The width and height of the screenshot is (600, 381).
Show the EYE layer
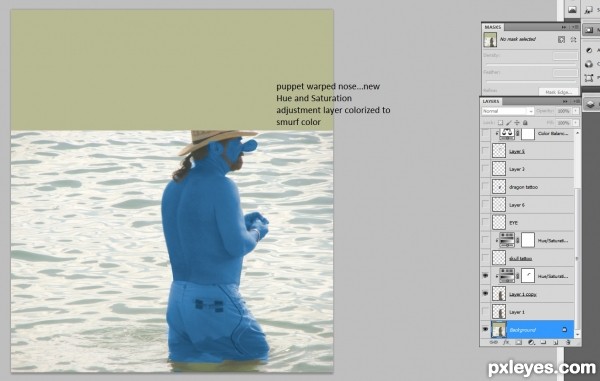coord(485,222)
